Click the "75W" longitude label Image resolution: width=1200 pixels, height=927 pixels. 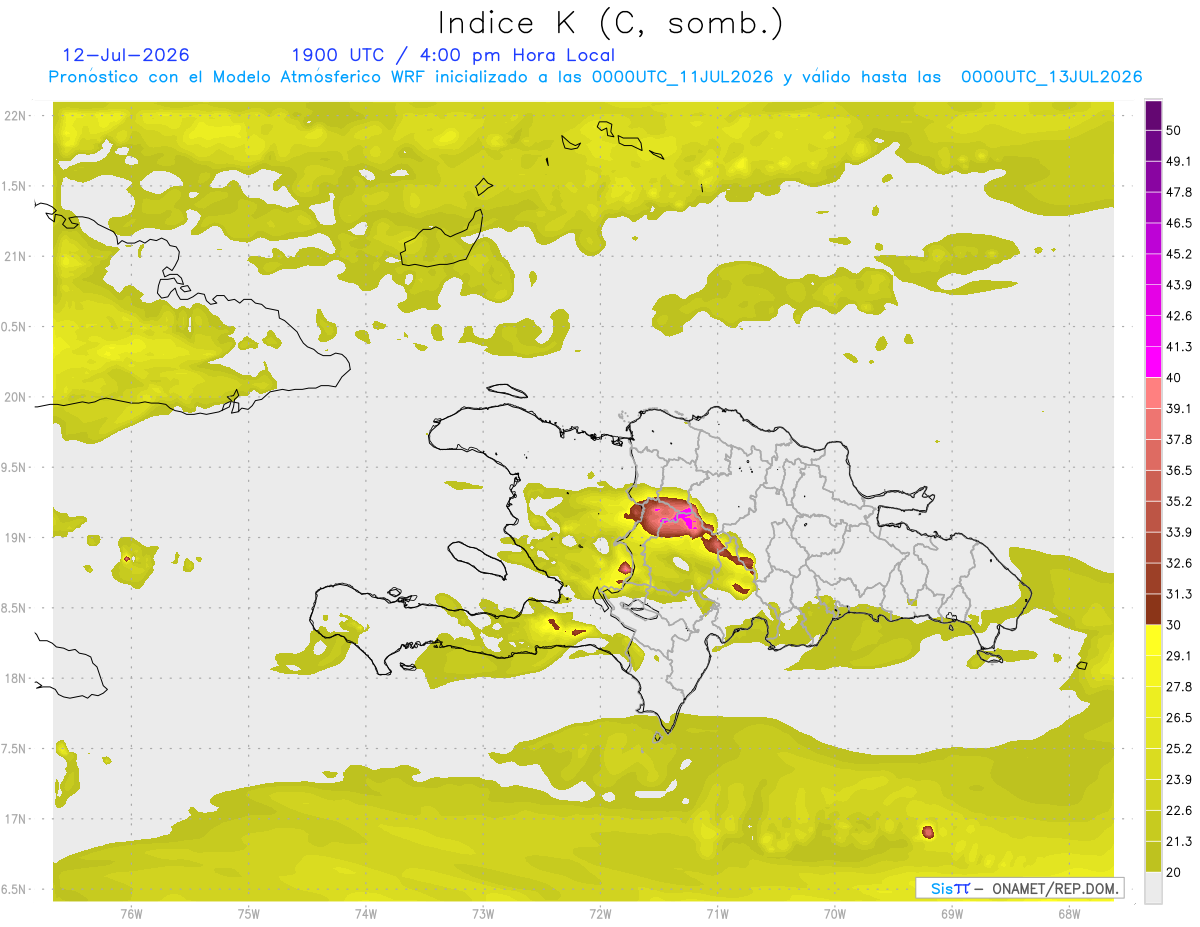249,914
